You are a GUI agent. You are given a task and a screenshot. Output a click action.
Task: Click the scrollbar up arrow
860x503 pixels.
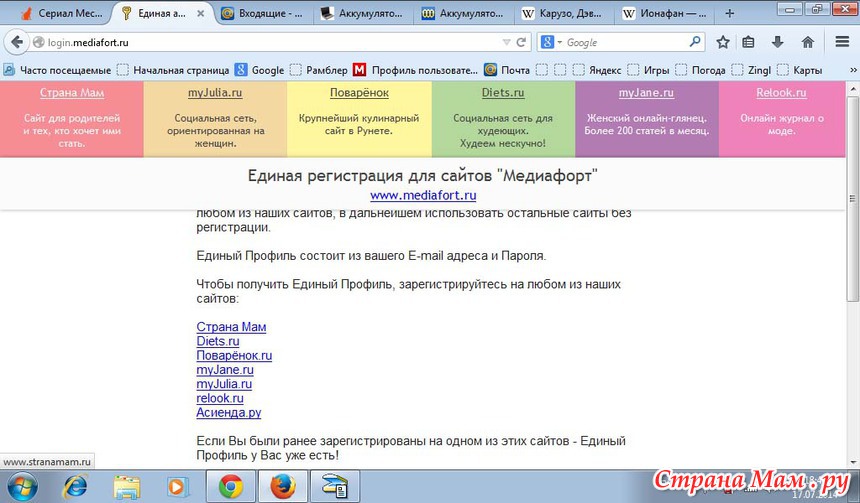[853, 88]
